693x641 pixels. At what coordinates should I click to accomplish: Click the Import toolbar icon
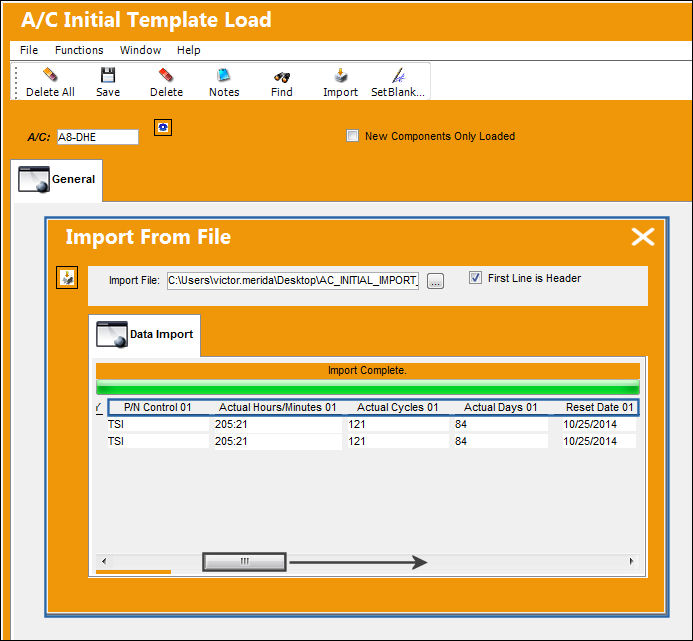pyautogui.click(x=340, y=75)
